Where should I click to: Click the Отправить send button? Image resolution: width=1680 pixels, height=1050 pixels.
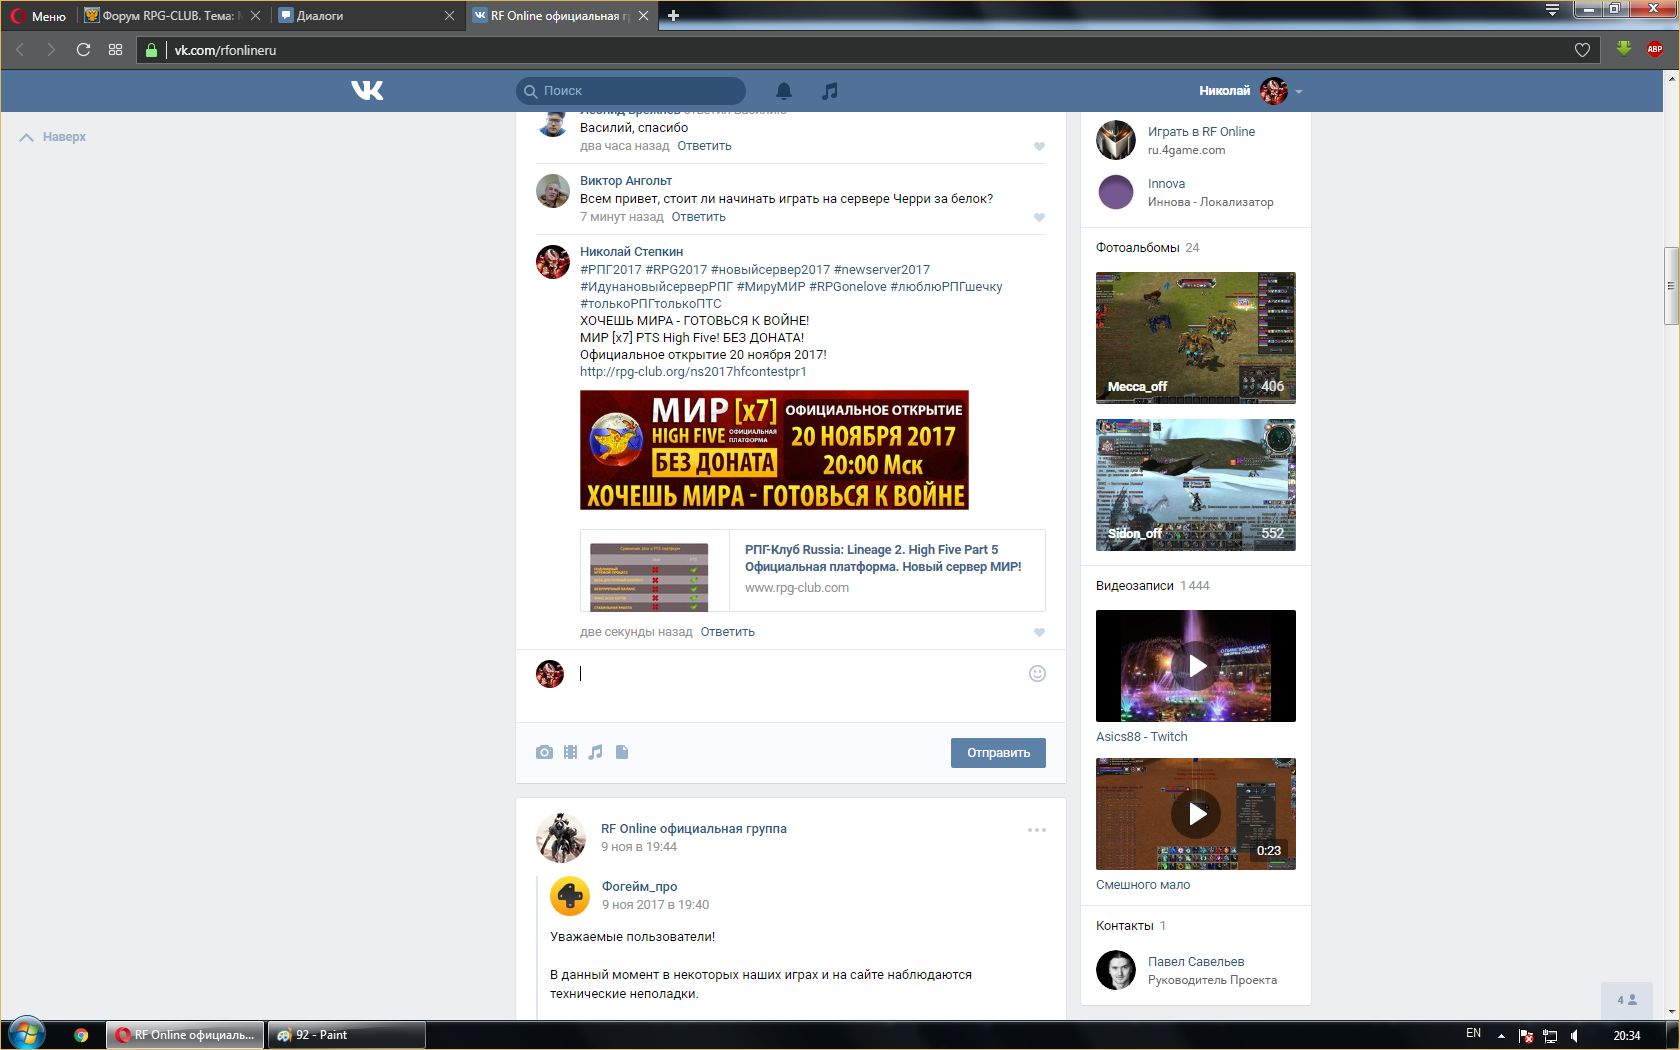pyautogui.click(x=998, y=753)
